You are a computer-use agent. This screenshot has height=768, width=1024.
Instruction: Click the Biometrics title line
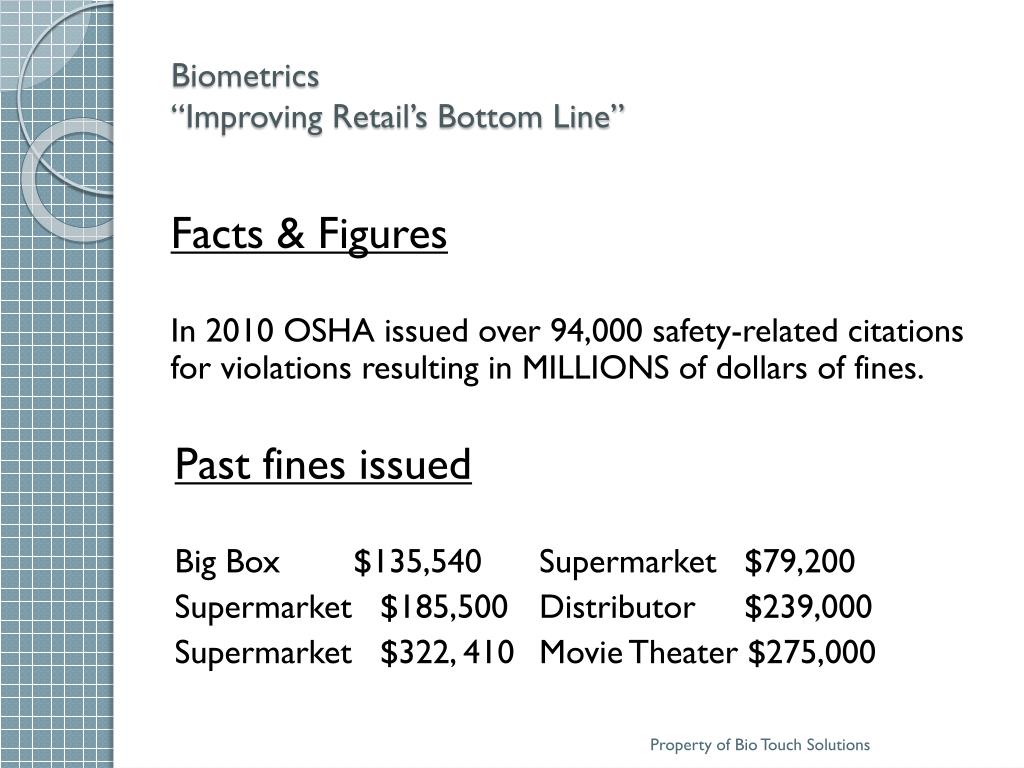[x=245, y=76]
